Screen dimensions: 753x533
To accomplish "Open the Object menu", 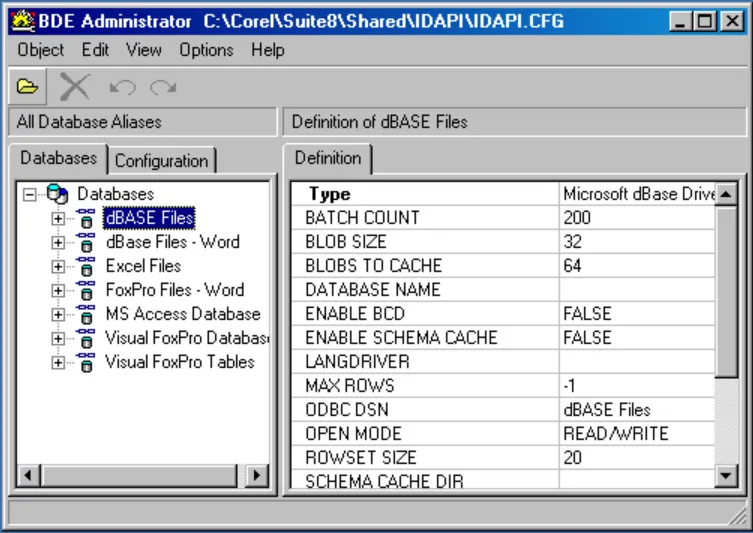I will [x=41, y=50].
